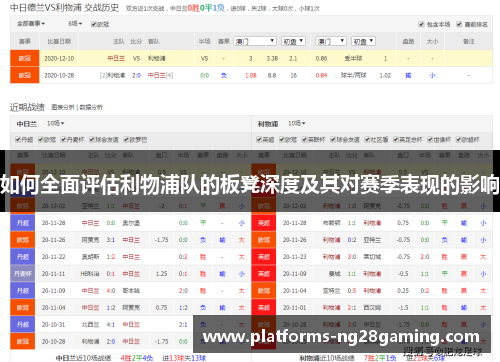Click the 3:1 score on 20-11-26 row
Screen dimensions: 500x362
[111, 240]
